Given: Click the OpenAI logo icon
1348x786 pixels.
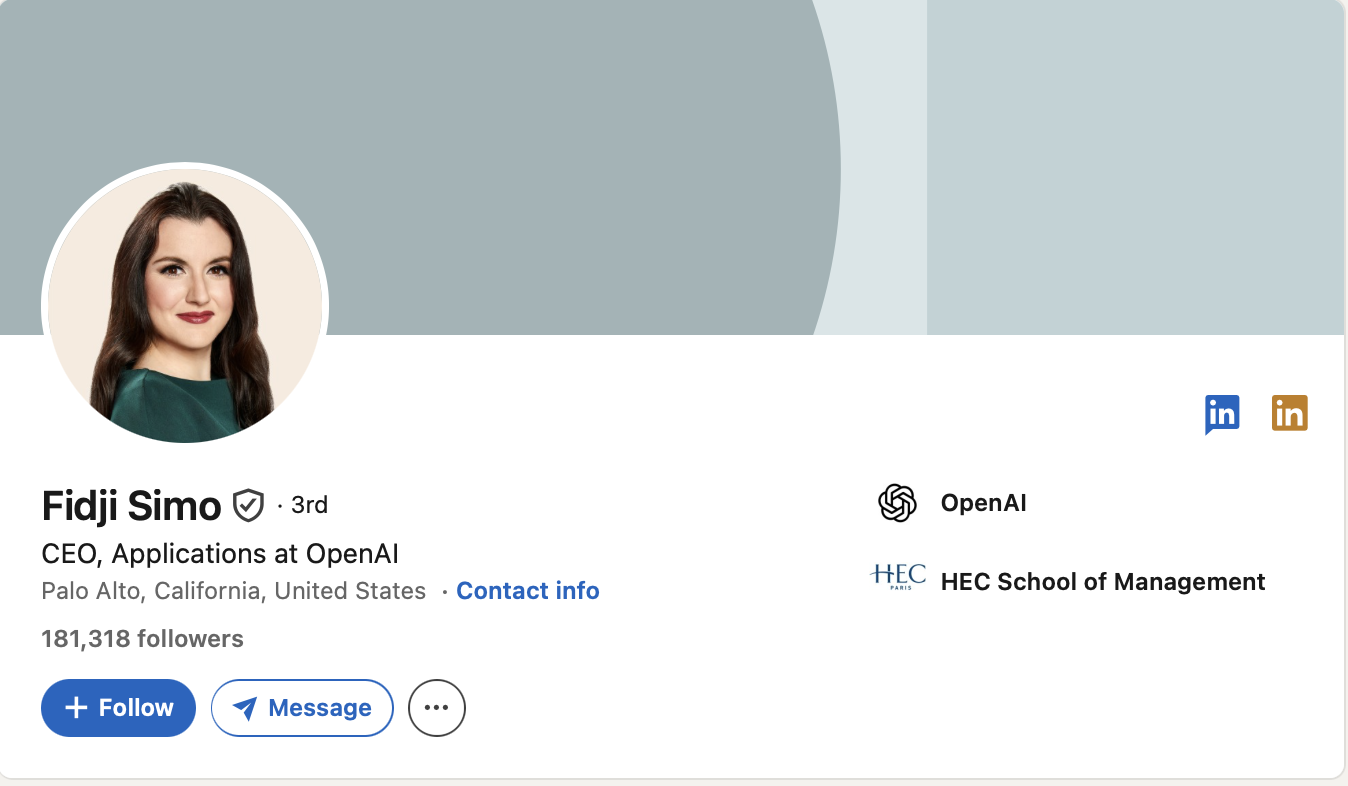Looking at the screenshot, I should pos(897,503).
